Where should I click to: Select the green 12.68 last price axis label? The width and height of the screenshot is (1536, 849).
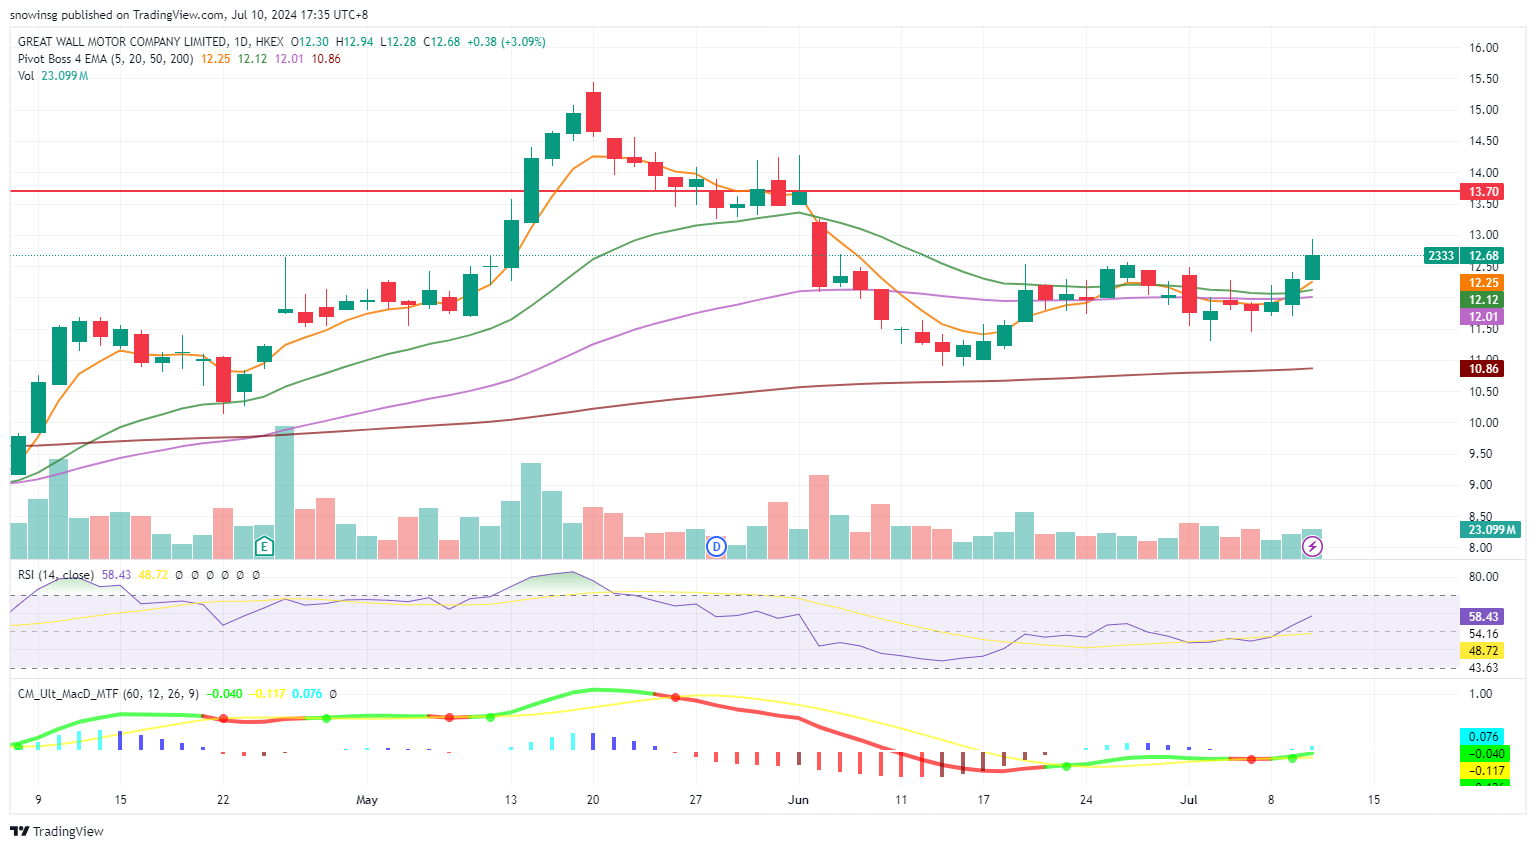pos(1483,256)
